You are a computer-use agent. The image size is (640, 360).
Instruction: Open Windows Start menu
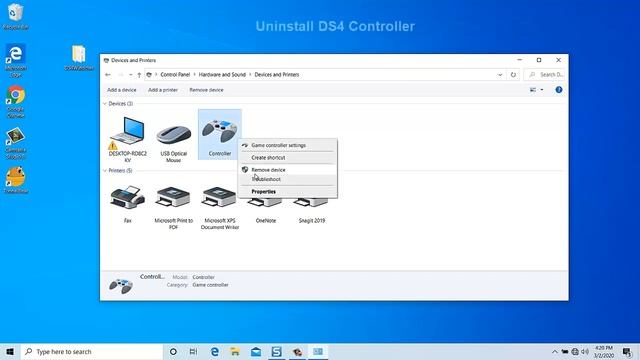tap(10, 351)
